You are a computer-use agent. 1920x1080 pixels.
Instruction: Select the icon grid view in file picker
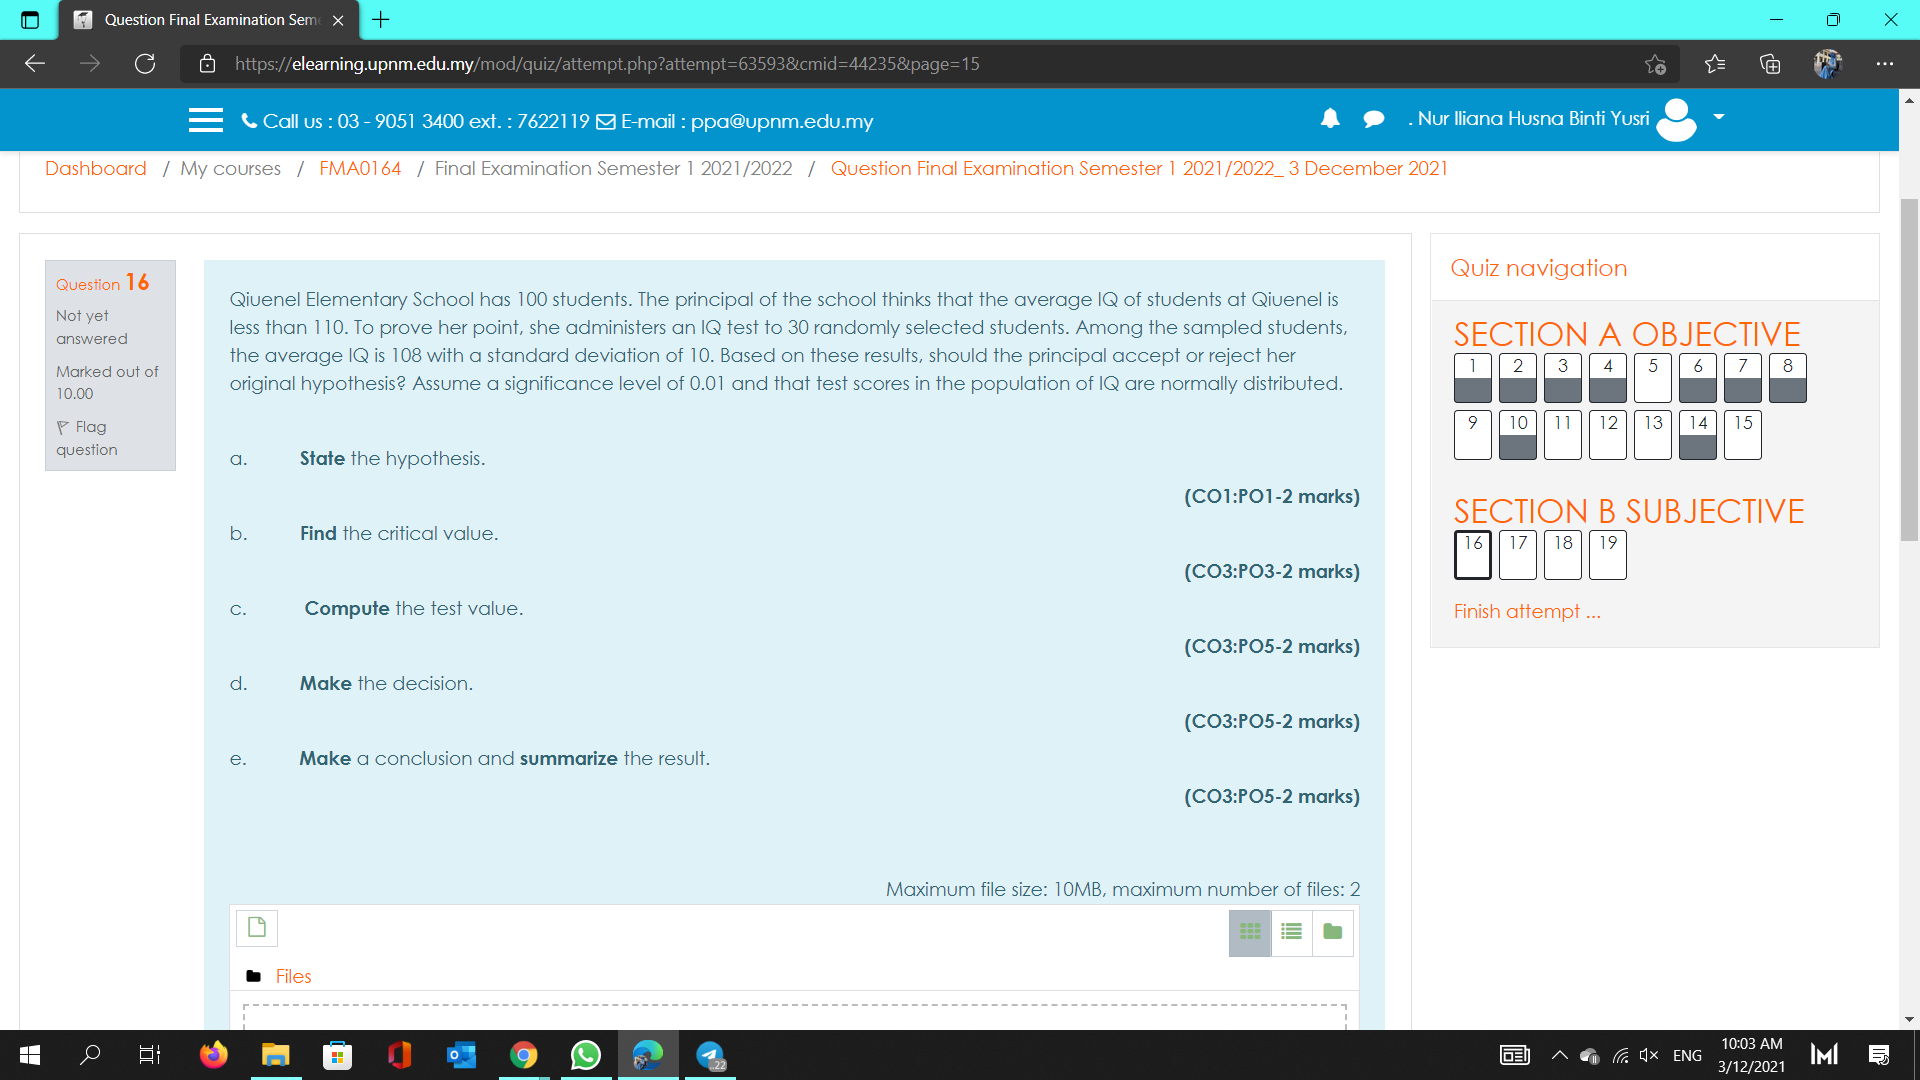(1250, 932)
